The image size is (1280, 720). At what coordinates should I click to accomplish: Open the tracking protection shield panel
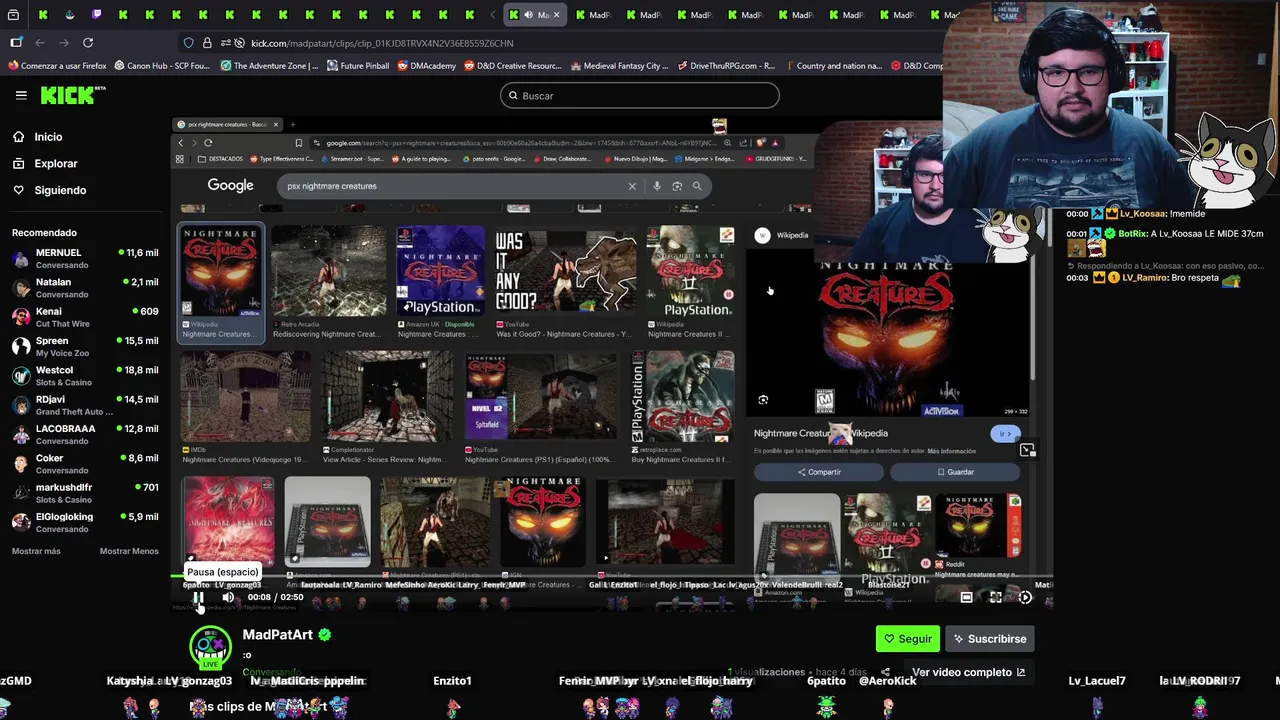(x=188, y=43)
